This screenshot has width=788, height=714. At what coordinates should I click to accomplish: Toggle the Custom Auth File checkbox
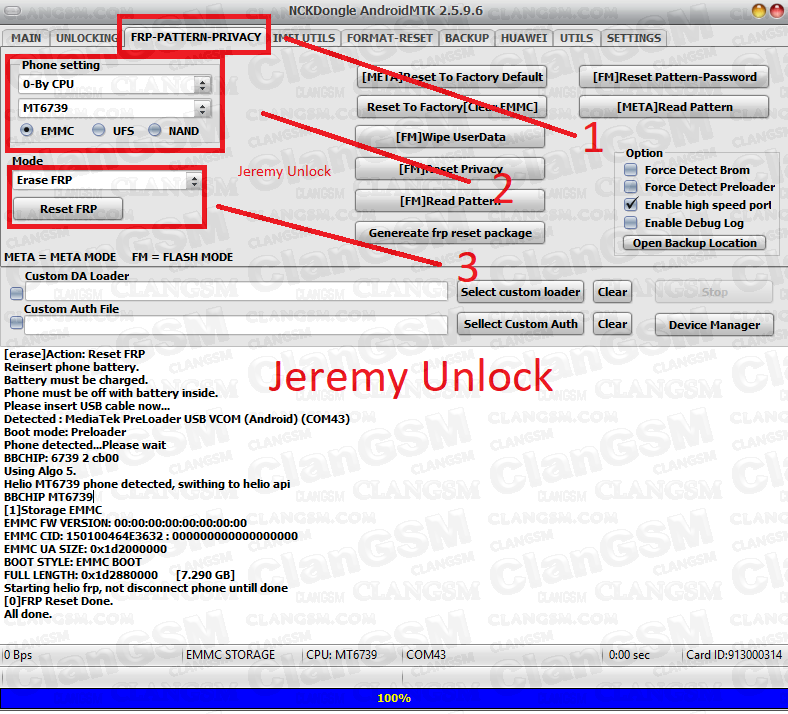pyautogui.click(x=17, y=323)
